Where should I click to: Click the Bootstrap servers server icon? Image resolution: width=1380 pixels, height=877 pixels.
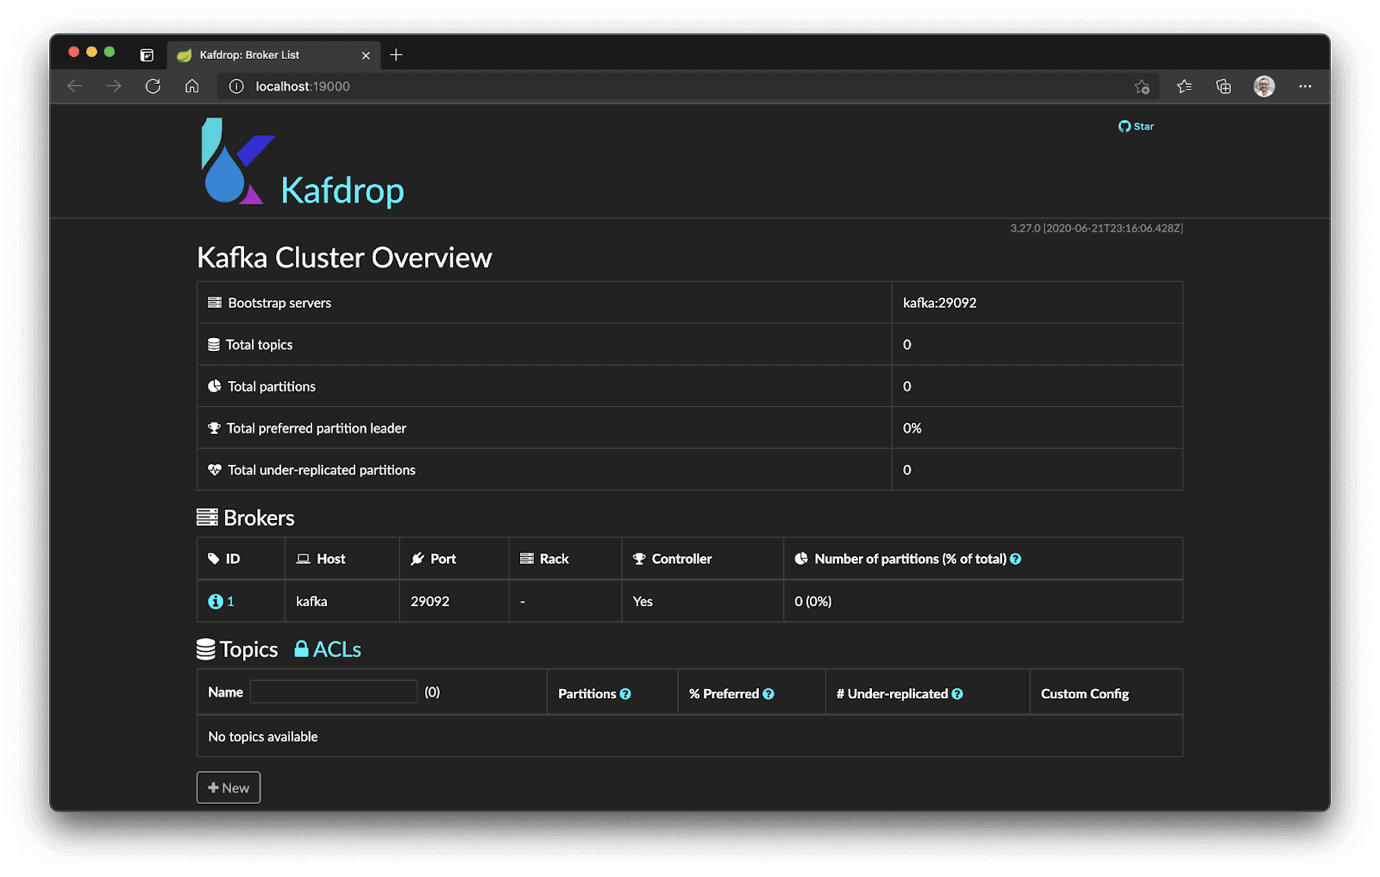(214, 302)
